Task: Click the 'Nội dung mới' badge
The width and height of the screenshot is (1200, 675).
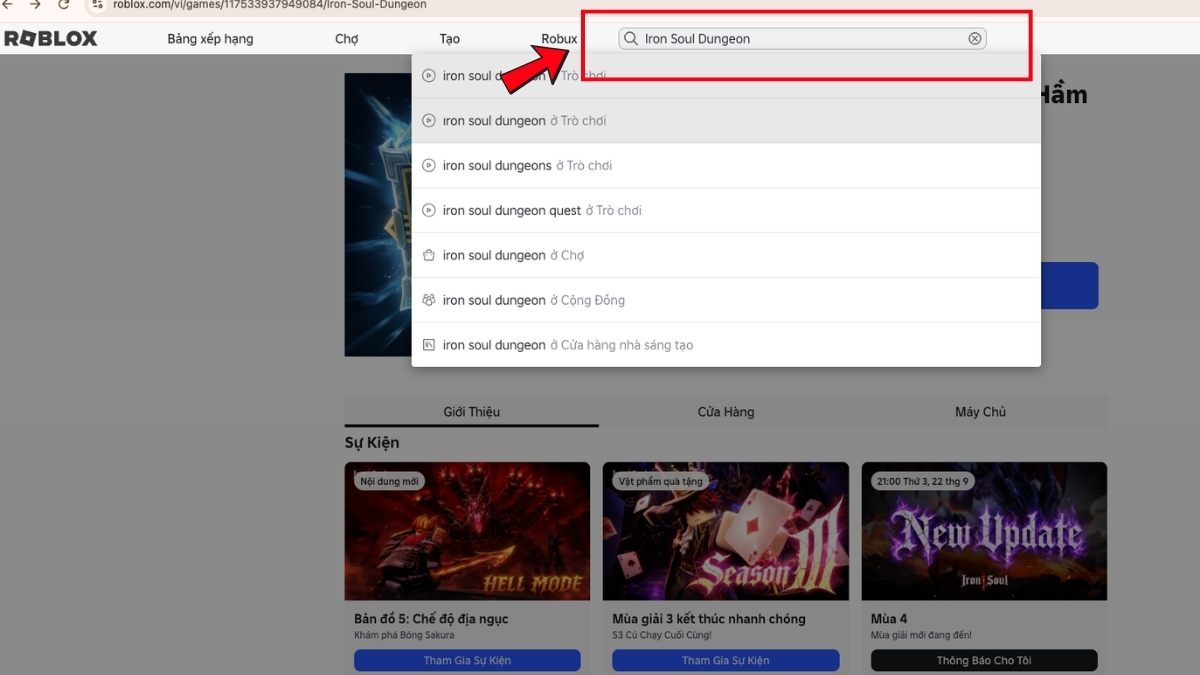Action: click(x=389, y=481)
